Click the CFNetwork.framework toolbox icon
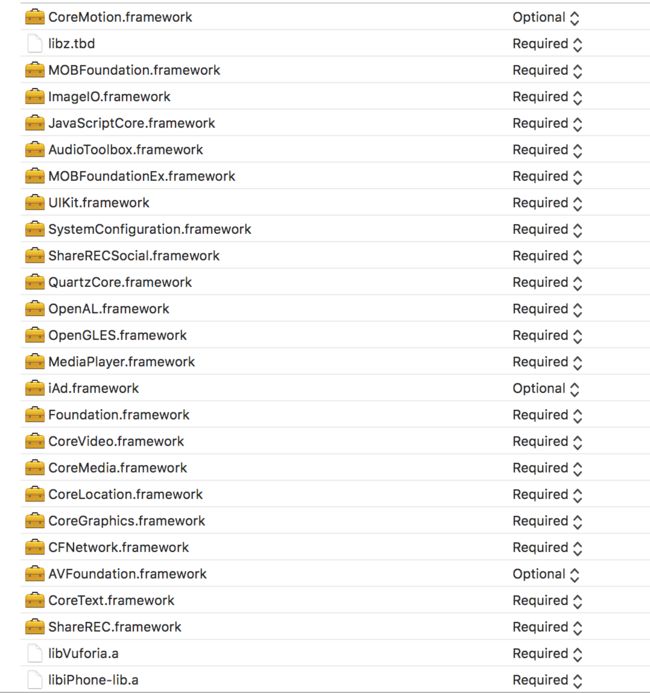 tap(35, 548)
